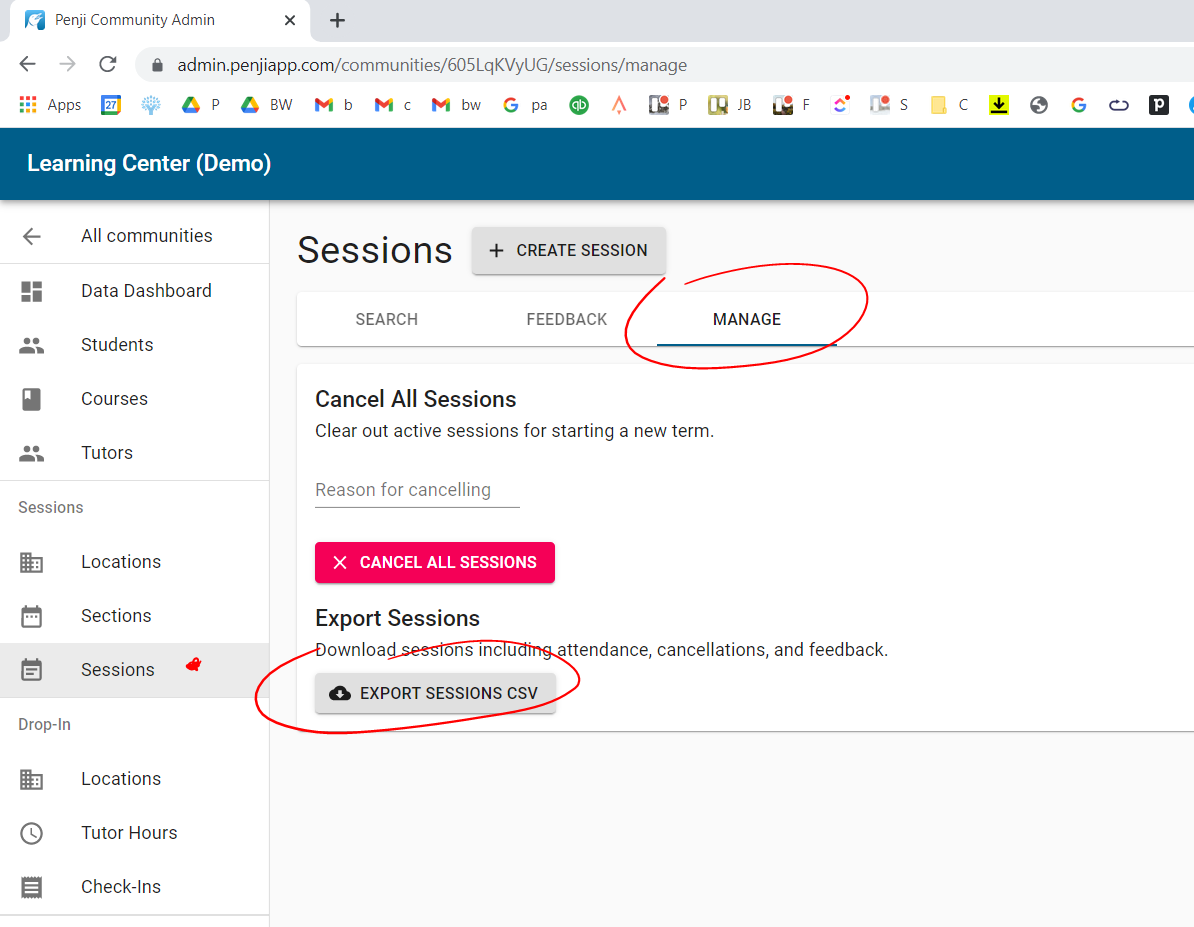Viewport: 1194px width, 927px height.
Task: Open a new browser tab
Action: pyautogui.click(x=337, y=20)
